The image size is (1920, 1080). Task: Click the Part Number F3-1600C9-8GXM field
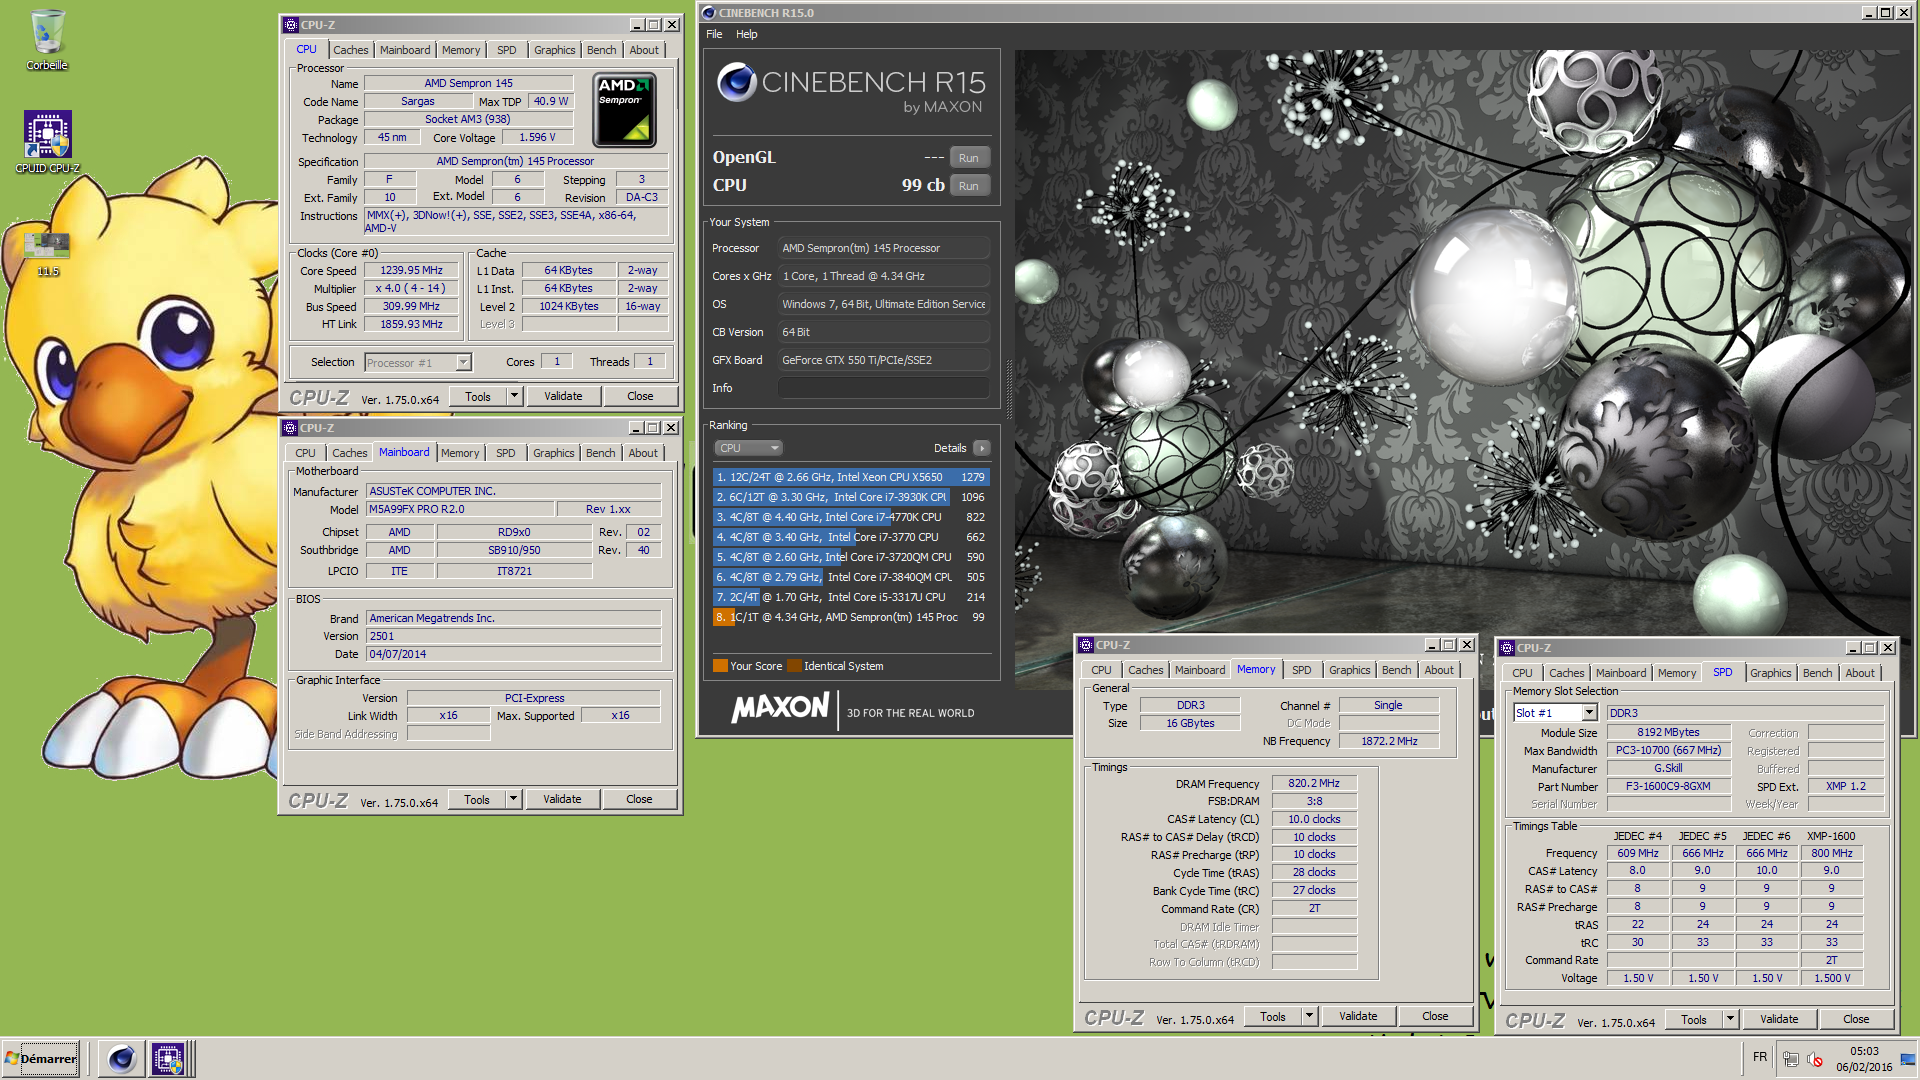click(1668, 786)
